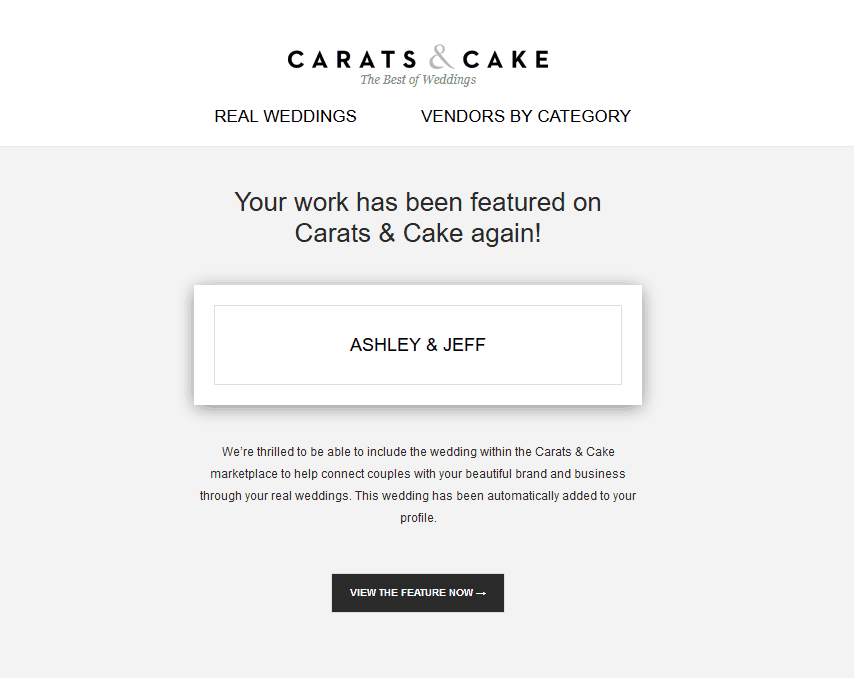Select the Ashley & Jeff wedding title
Screen dimensions: 854x678
pyautogui.click(x=418, y=345)
